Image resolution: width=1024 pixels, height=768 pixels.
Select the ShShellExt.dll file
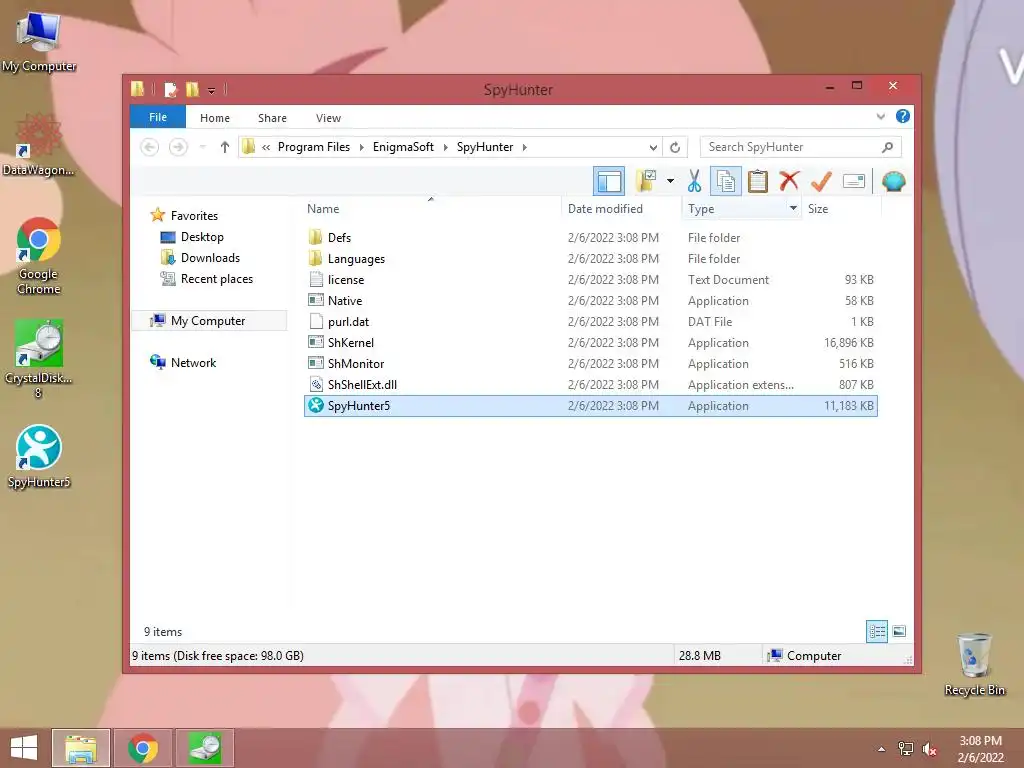pos(590,384)
